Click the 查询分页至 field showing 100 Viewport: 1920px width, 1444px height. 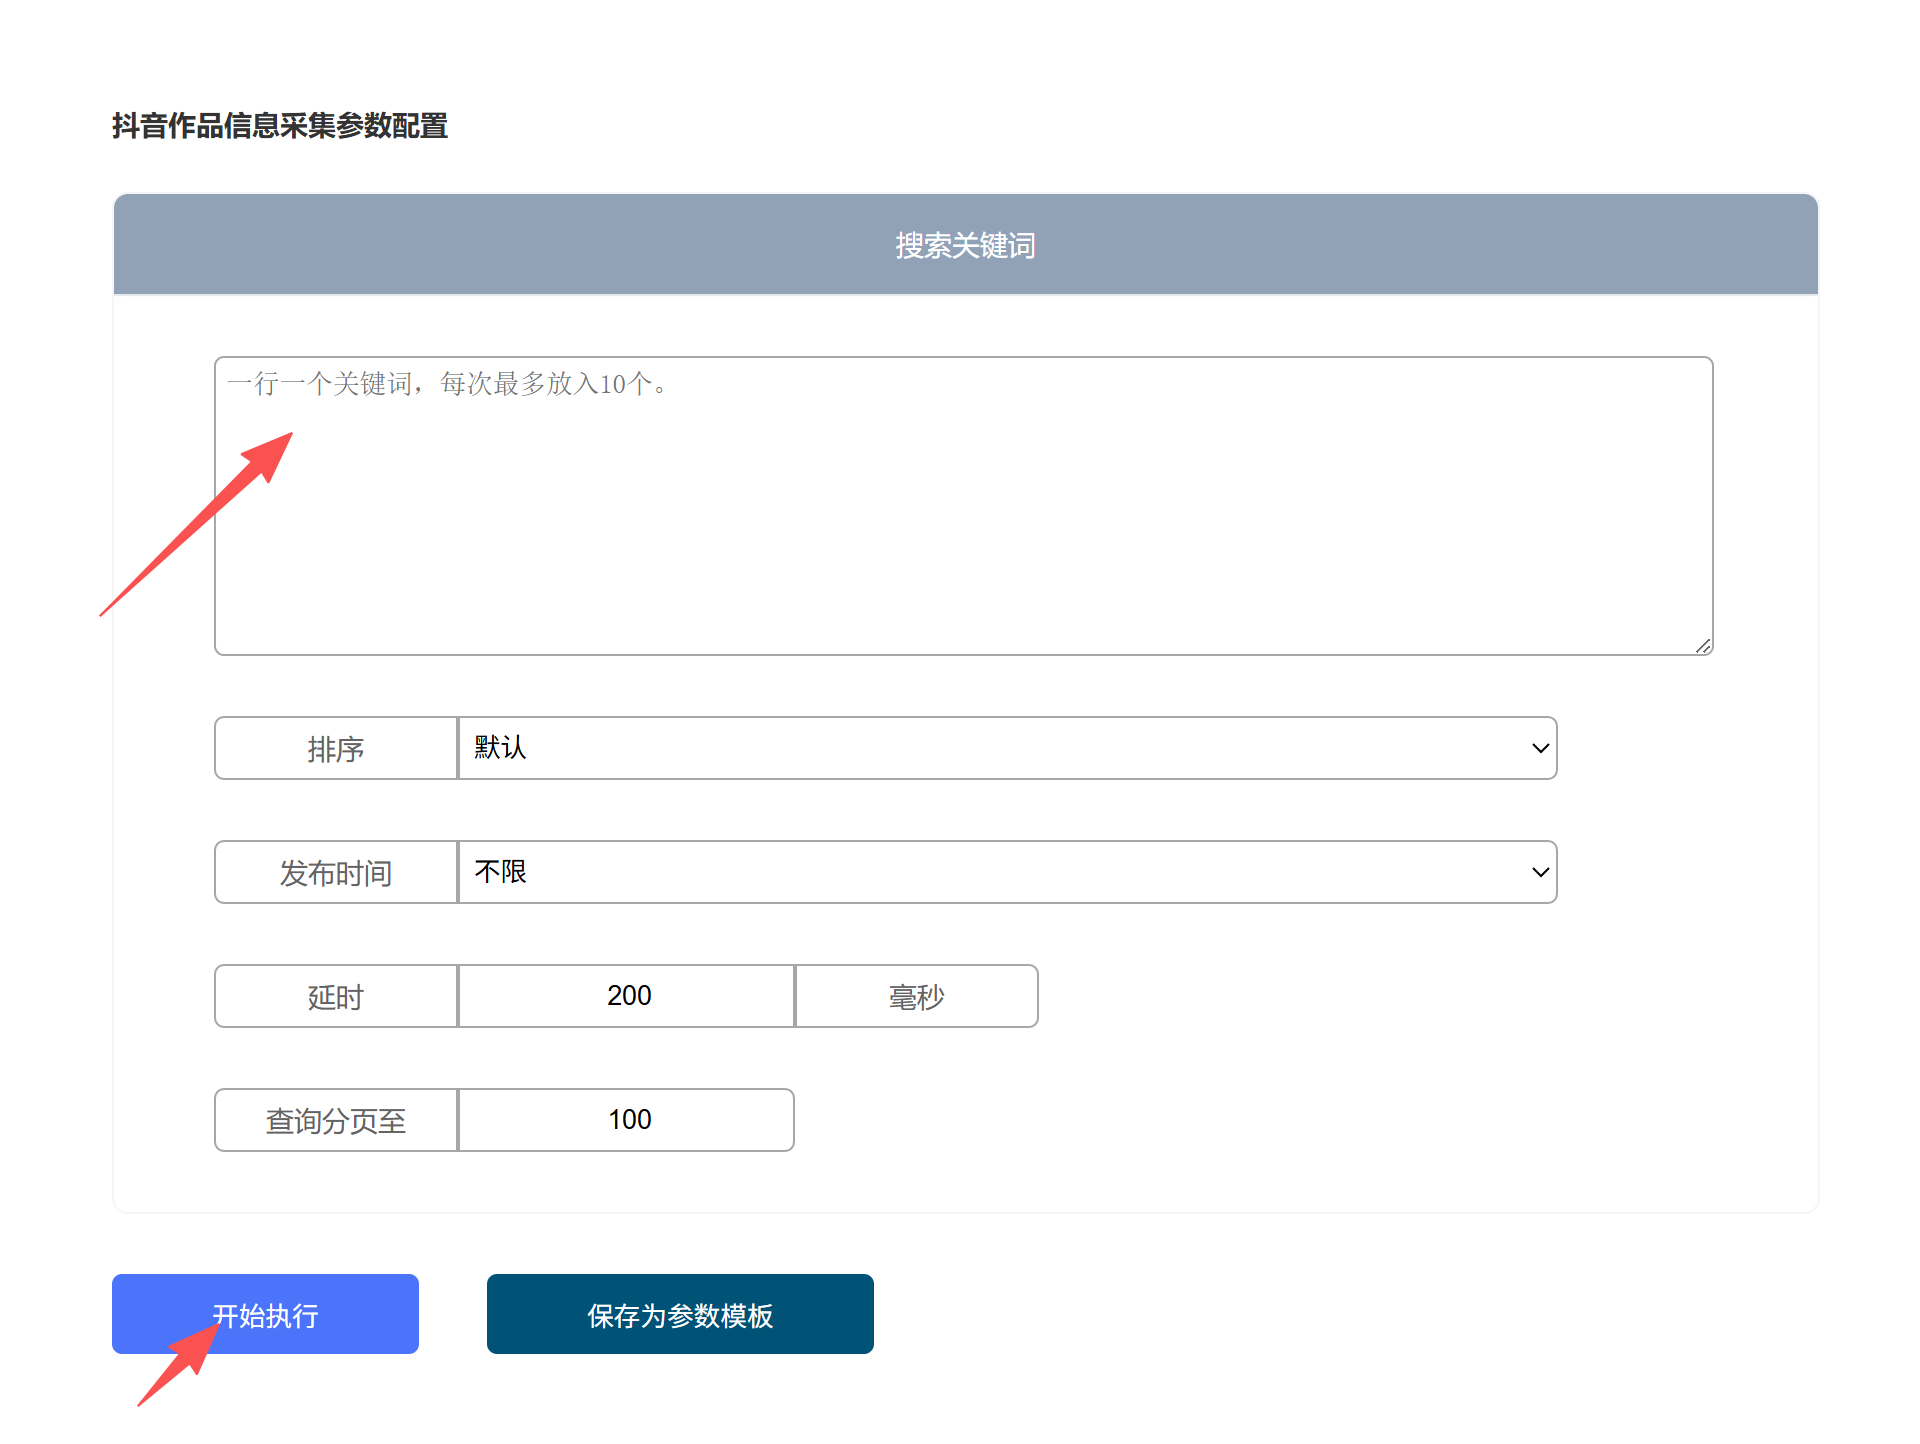627,1120
